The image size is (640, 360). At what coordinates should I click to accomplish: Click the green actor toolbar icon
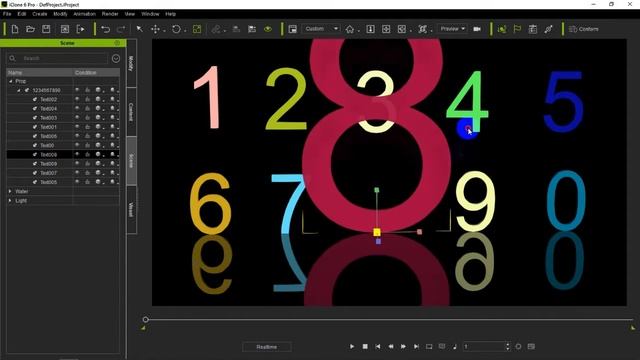pyautogui.click(x=502, y=29)
